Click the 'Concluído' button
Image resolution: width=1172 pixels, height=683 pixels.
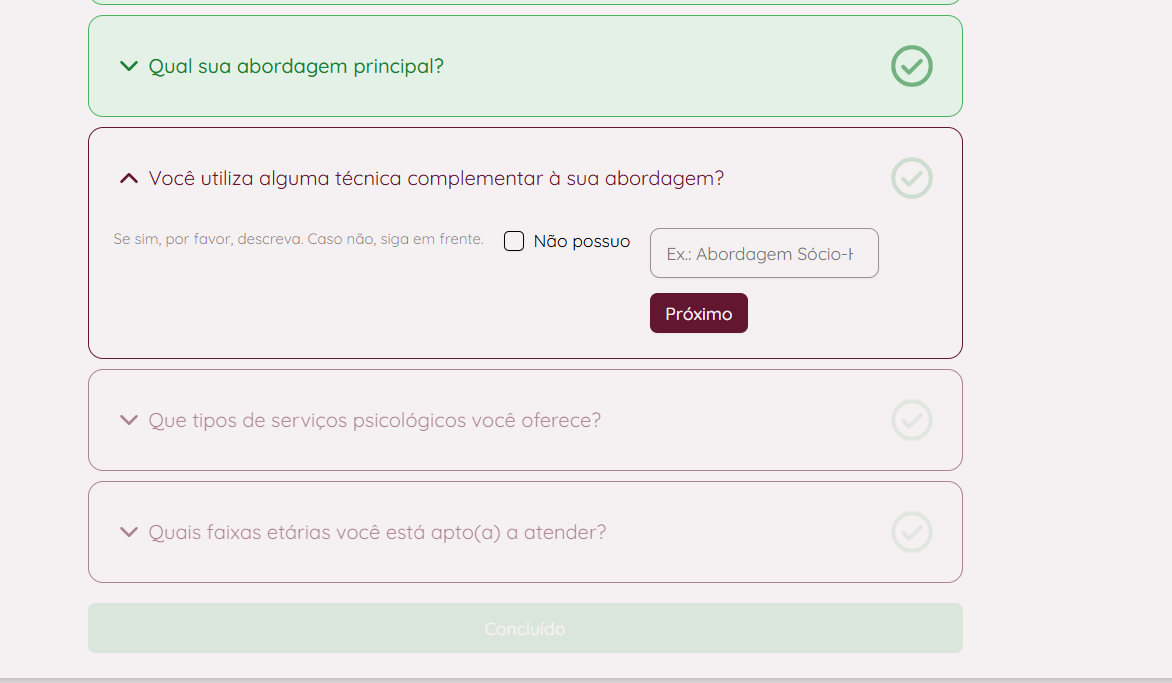coord(525,629)
